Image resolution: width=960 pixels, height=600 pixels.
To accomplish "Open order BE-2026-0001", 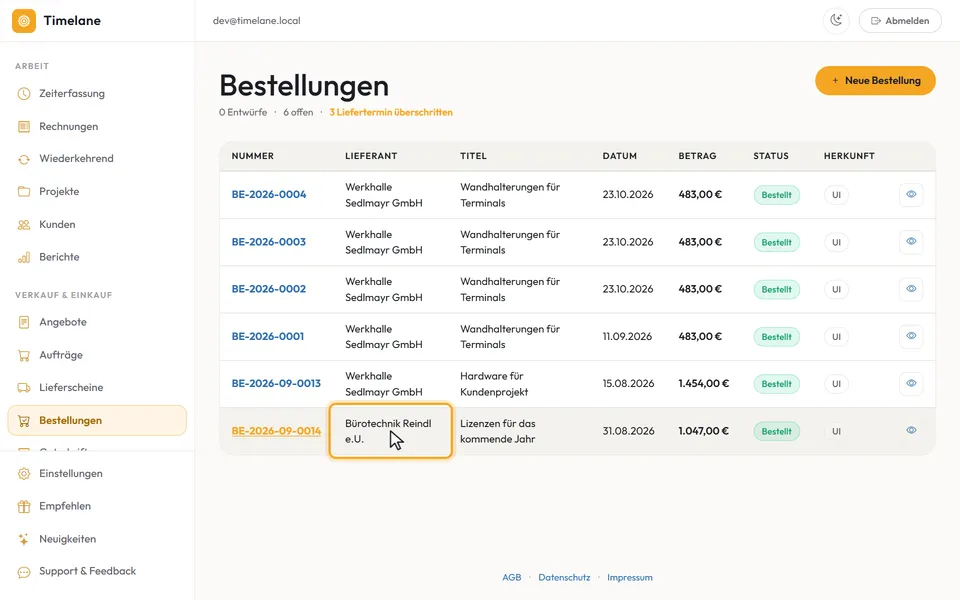I will 268,337.
